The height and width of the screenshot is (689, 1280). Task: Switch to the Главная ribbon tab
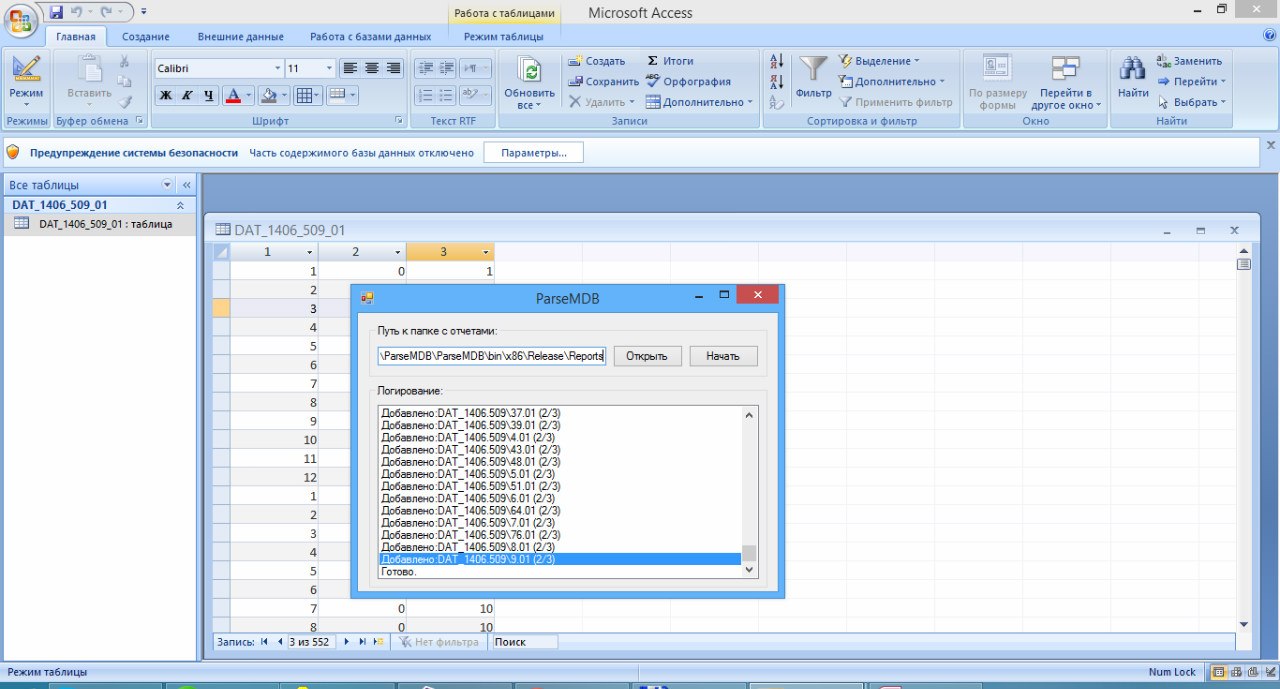pyautogui.click(x=76, y=37)
